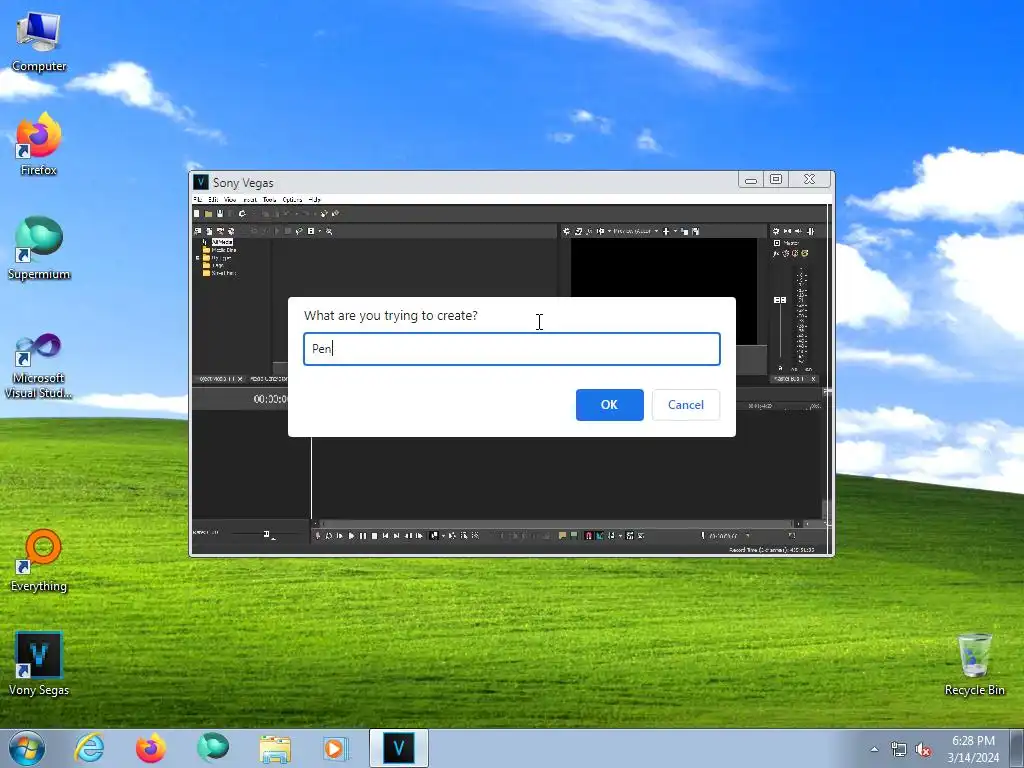The height and width of the screenshot is (768, 1024).
Task: Click the timeline Pause button
Action: click(363, 536)
